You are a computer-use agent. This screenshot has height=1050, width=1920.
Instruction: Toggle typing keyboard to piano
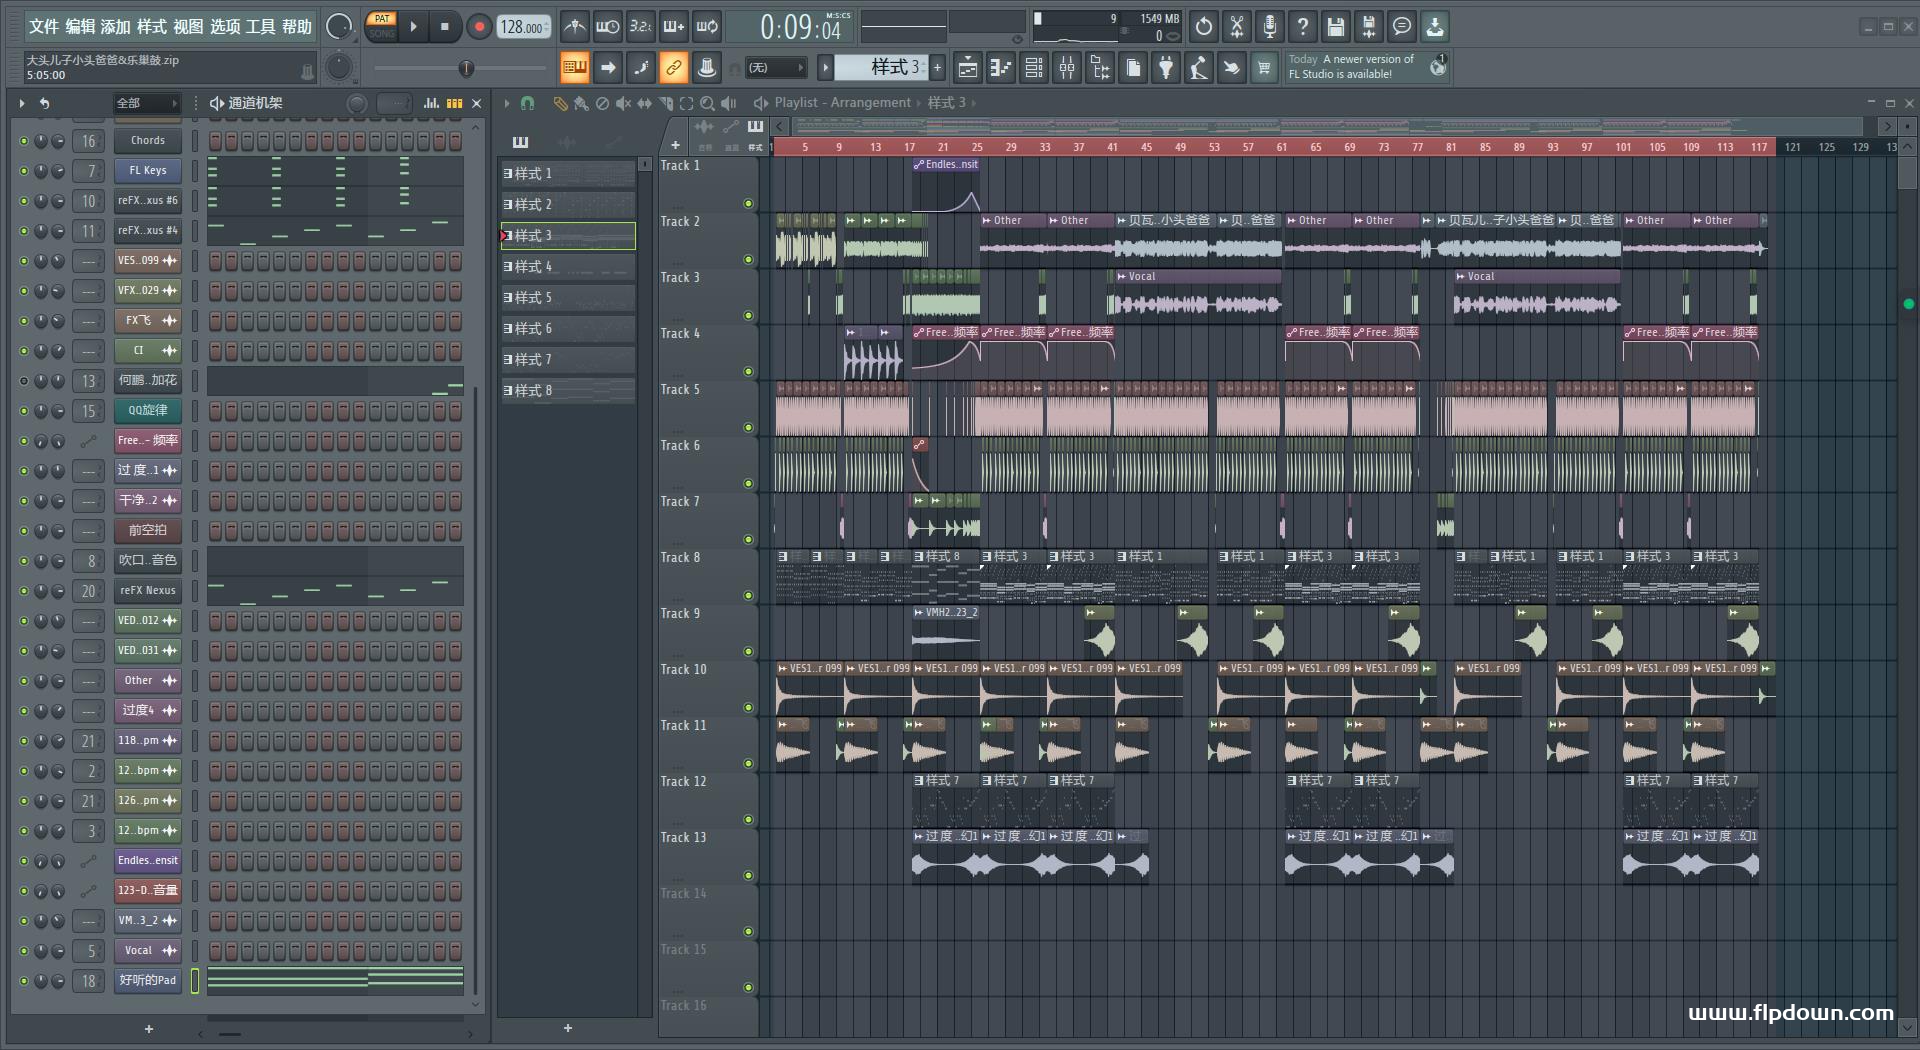pyautogui.click(x=574, y=68)
